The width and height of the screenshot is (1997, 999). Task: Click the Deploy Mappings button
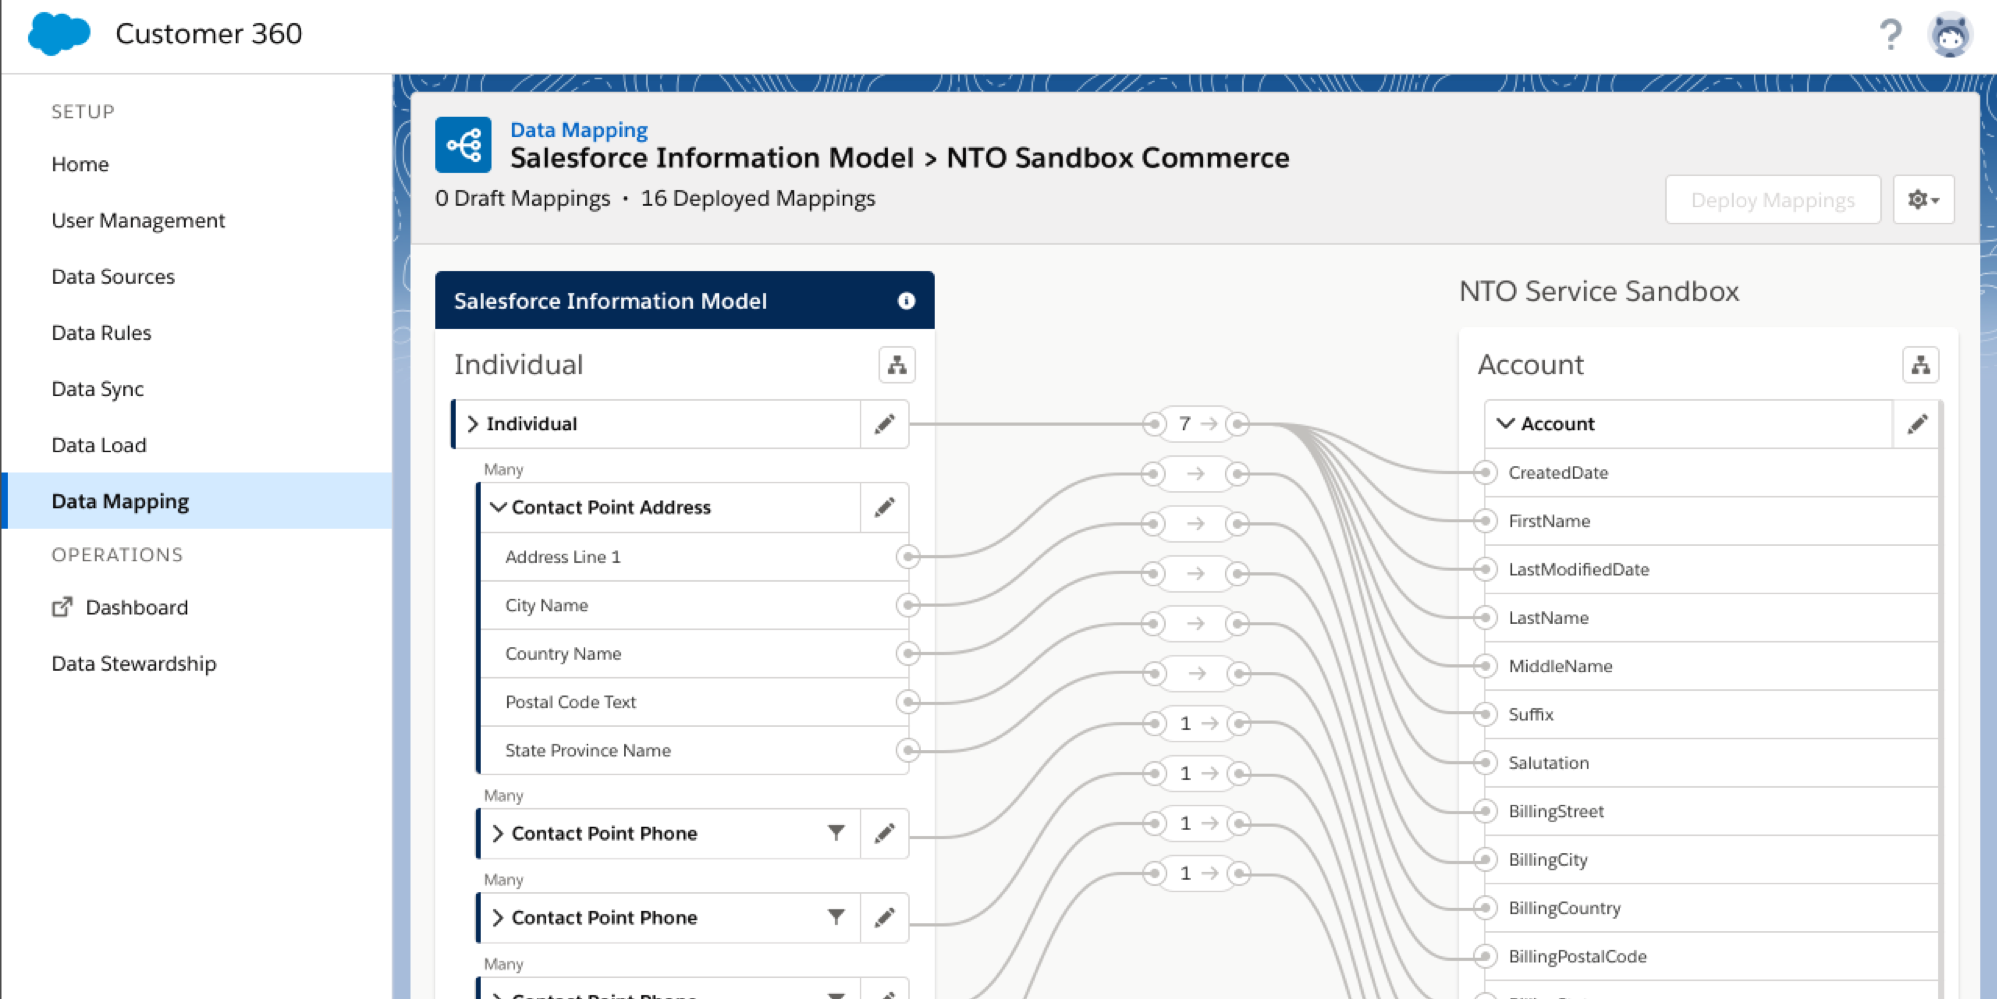click(1772, 200)
